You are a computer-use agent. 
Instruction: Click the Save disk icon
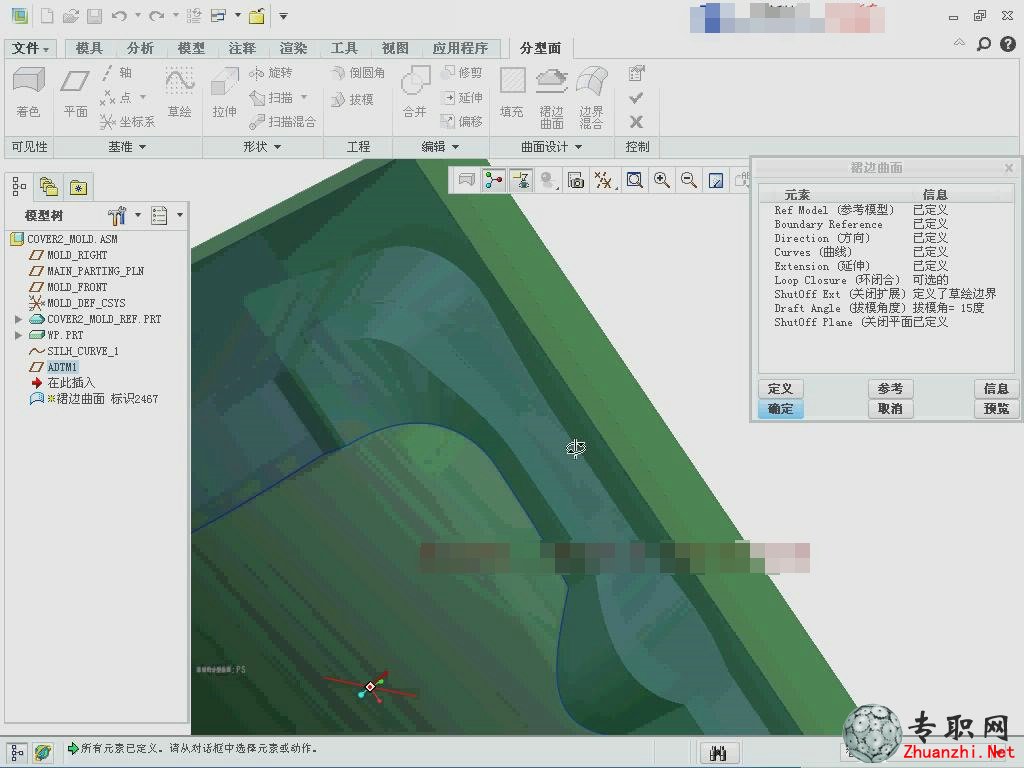95,16
